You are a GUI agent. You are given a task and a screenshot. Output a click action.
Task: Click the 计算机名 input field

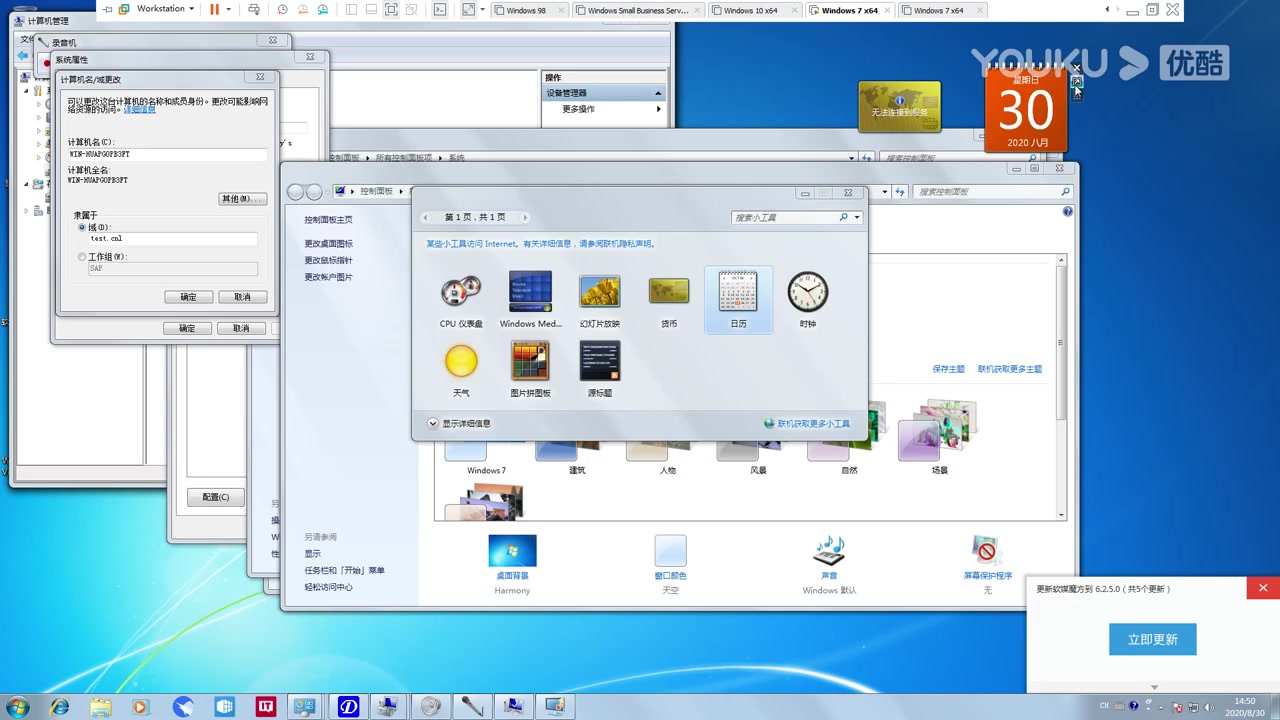[x=167, y=155]
